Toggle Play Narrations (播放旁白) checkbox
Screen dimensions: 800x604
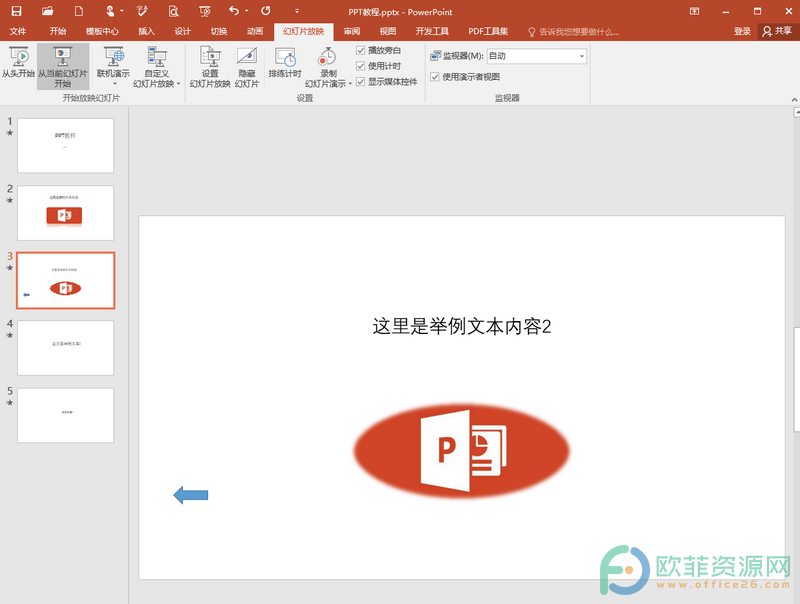click(360, 50)
